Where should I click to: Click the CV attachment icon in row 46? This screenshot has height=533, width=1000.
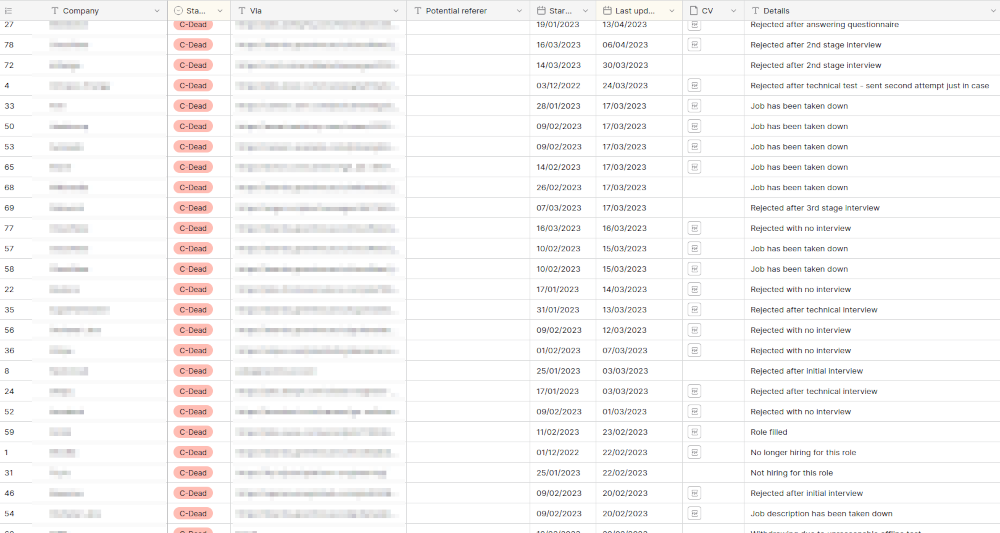pyautogui.click(x=694, y=493)
